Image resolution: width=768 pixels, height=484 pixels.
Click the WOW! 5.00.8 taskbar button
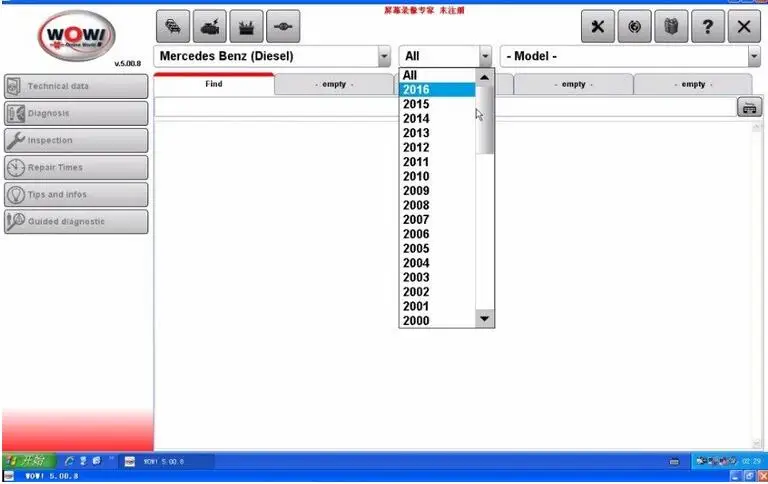(167, 461)
